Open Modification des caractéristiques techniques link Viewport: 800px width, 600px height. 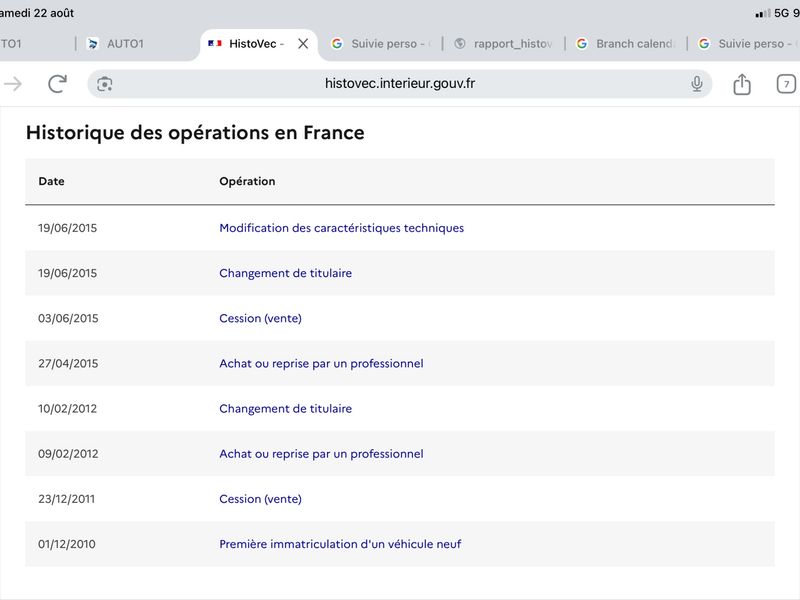click(x=341, y=228)
